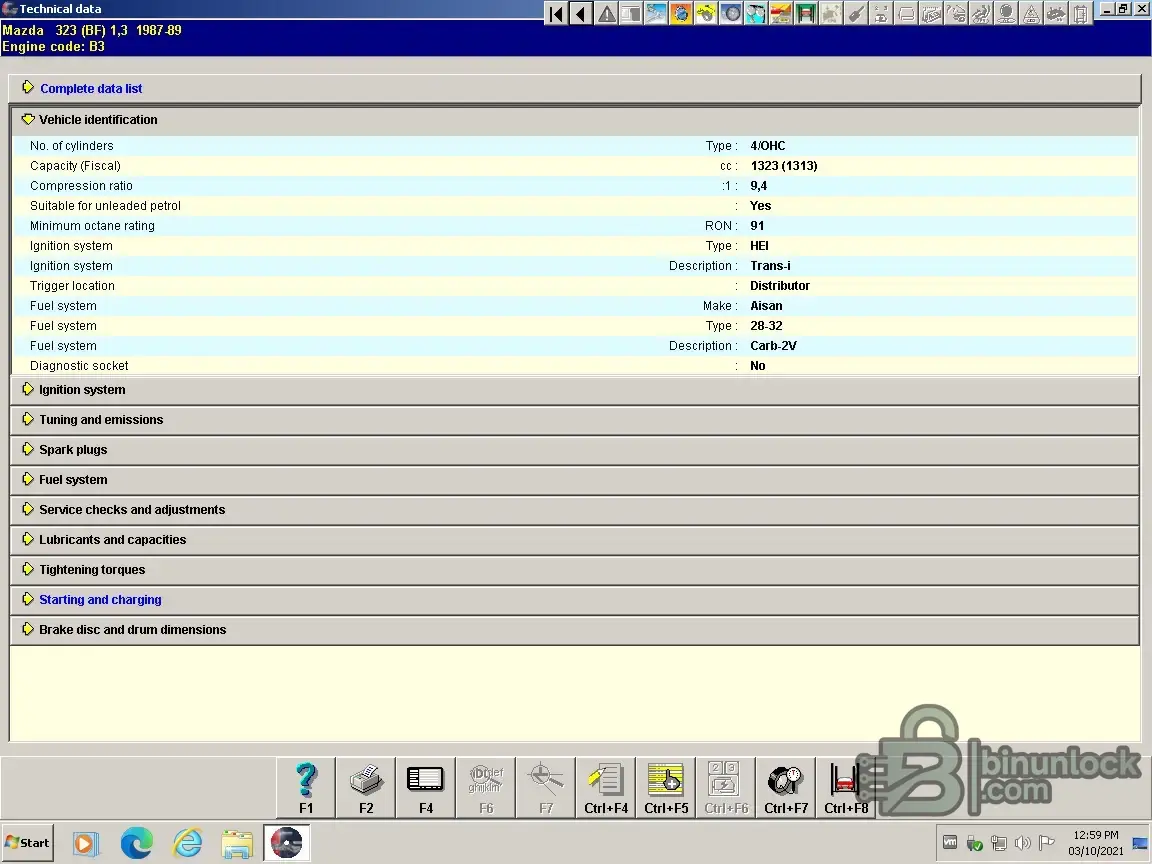Viewport: 1152px width, 864px height.
Task: Print the data using the F2 printer button
Action: [x=366, y=788]
